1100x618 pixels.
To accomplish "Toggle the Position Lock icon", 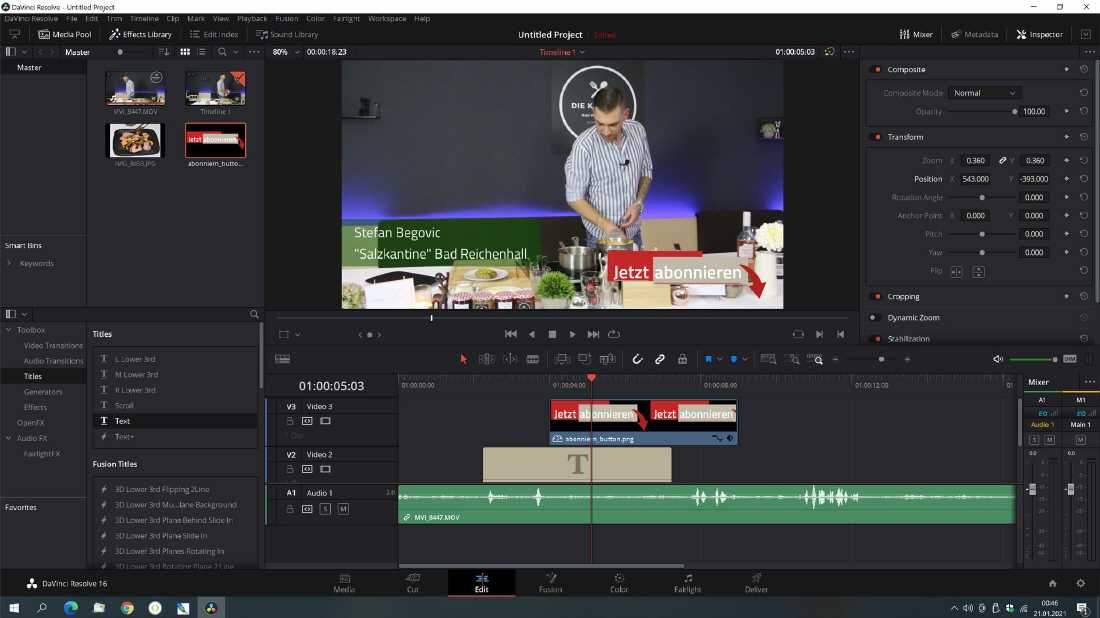I will pos(682,359).
